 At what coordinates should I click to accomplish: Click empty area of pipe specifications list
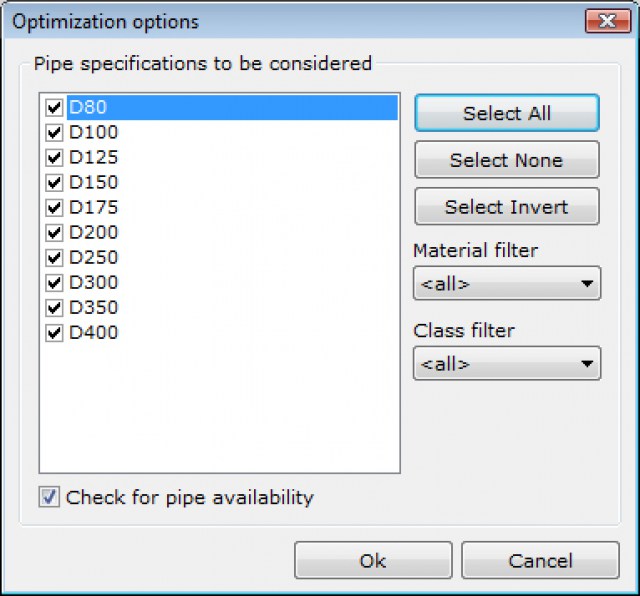[220, 410]
